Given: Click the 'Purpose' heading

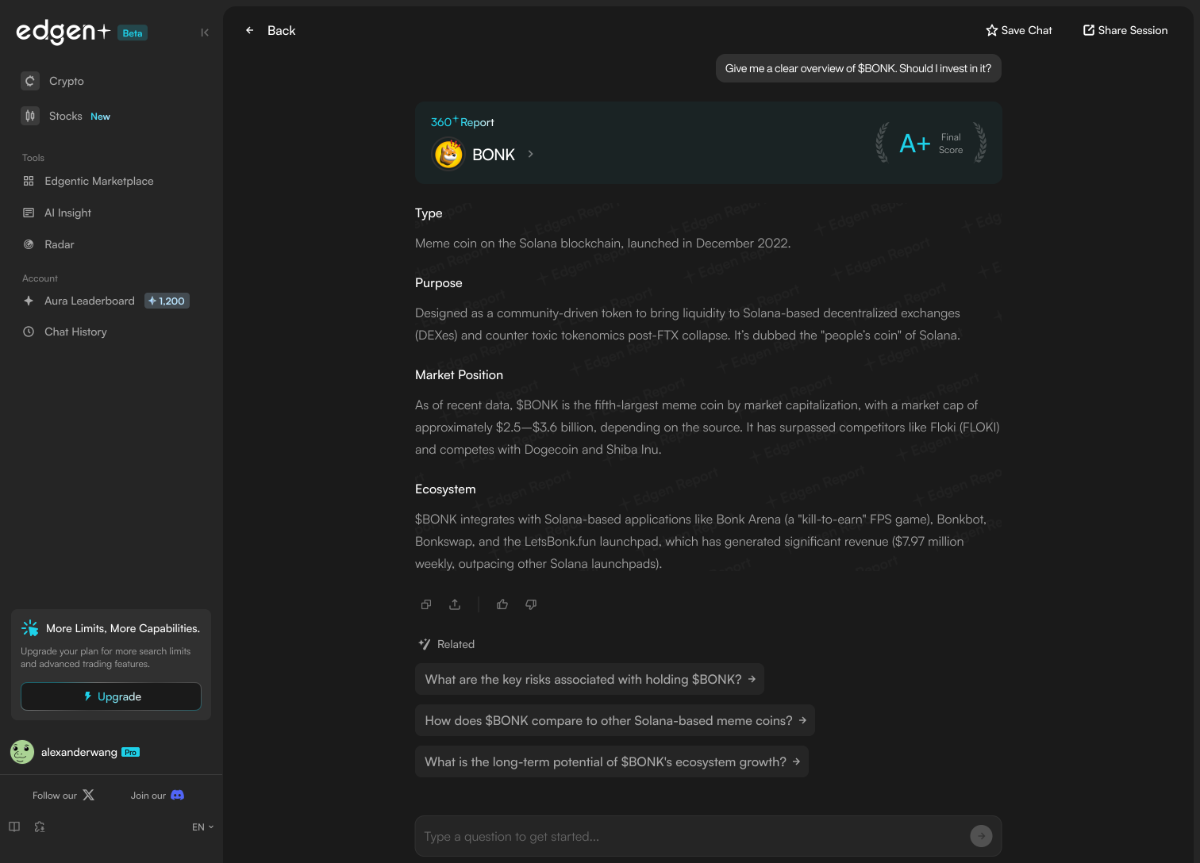Looking at the screenshot, I should [439, 283].
